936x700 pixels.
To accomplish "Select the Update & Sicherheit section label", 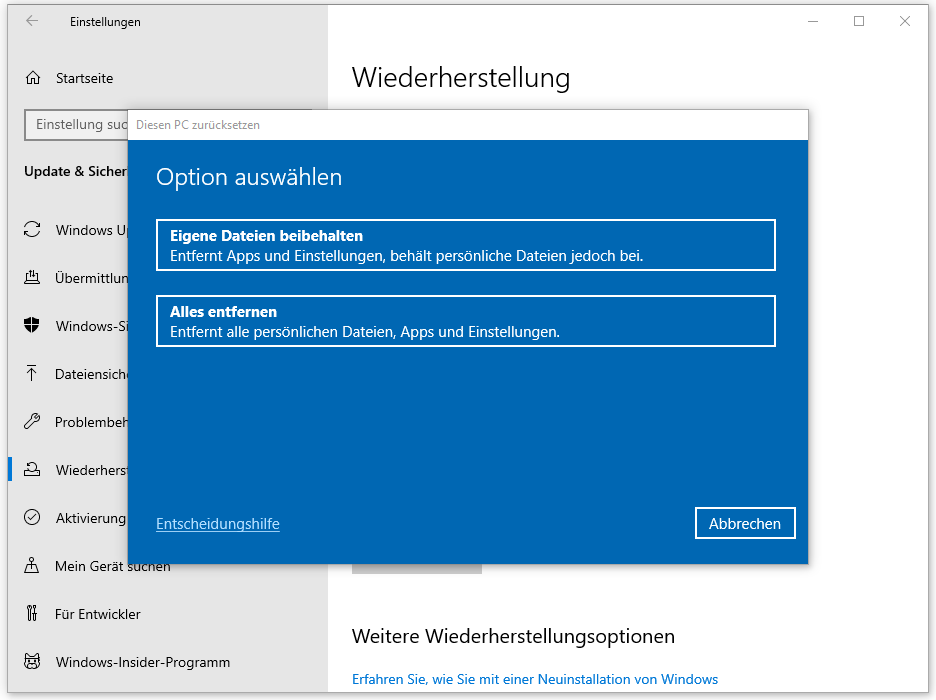I will 75,171.
